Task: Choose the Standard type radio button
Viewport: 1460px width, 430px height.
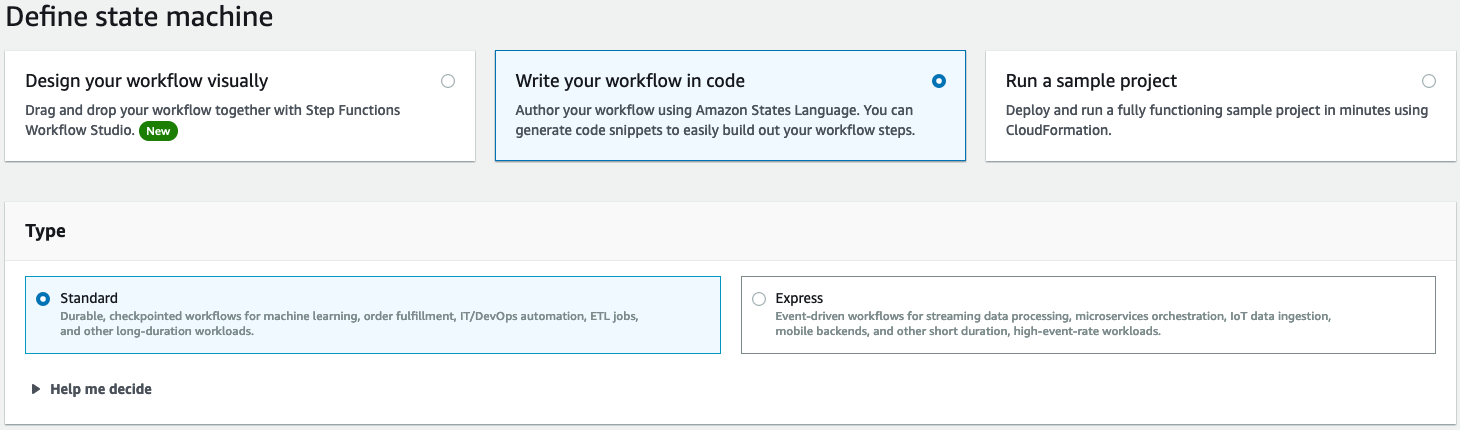Action: [43, 299]
